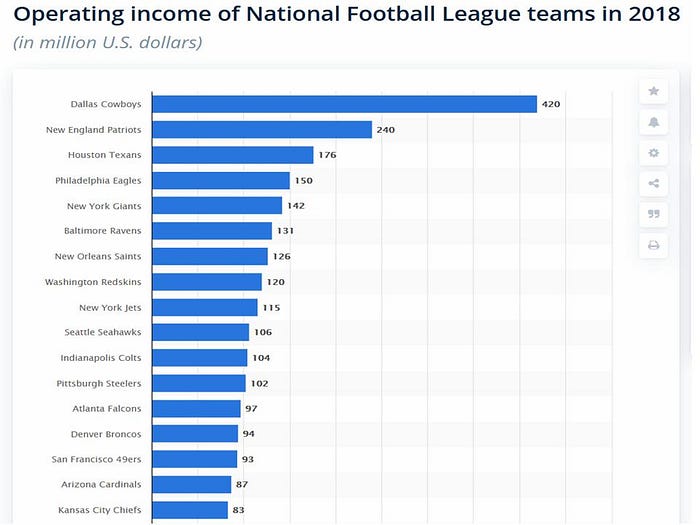
Task: Click the Houston Texans bar
Action: [x=233, y=155]
